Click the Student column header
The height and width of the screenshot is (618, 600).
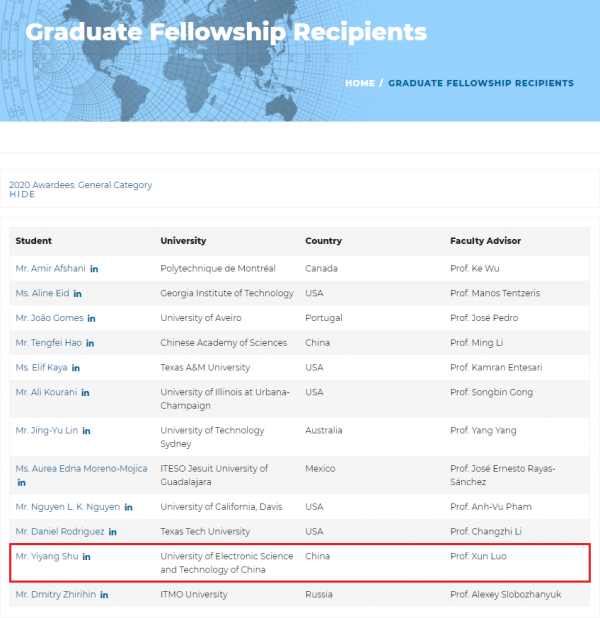34,241
